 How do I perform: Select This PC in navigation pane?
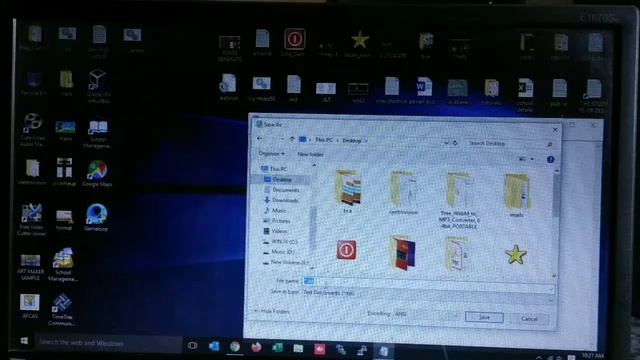[275, 169]
